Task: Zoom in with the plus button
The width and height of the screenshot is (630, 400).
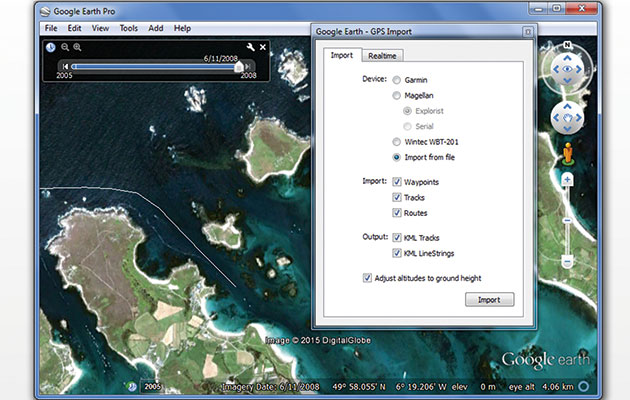Action: [567, 180]
